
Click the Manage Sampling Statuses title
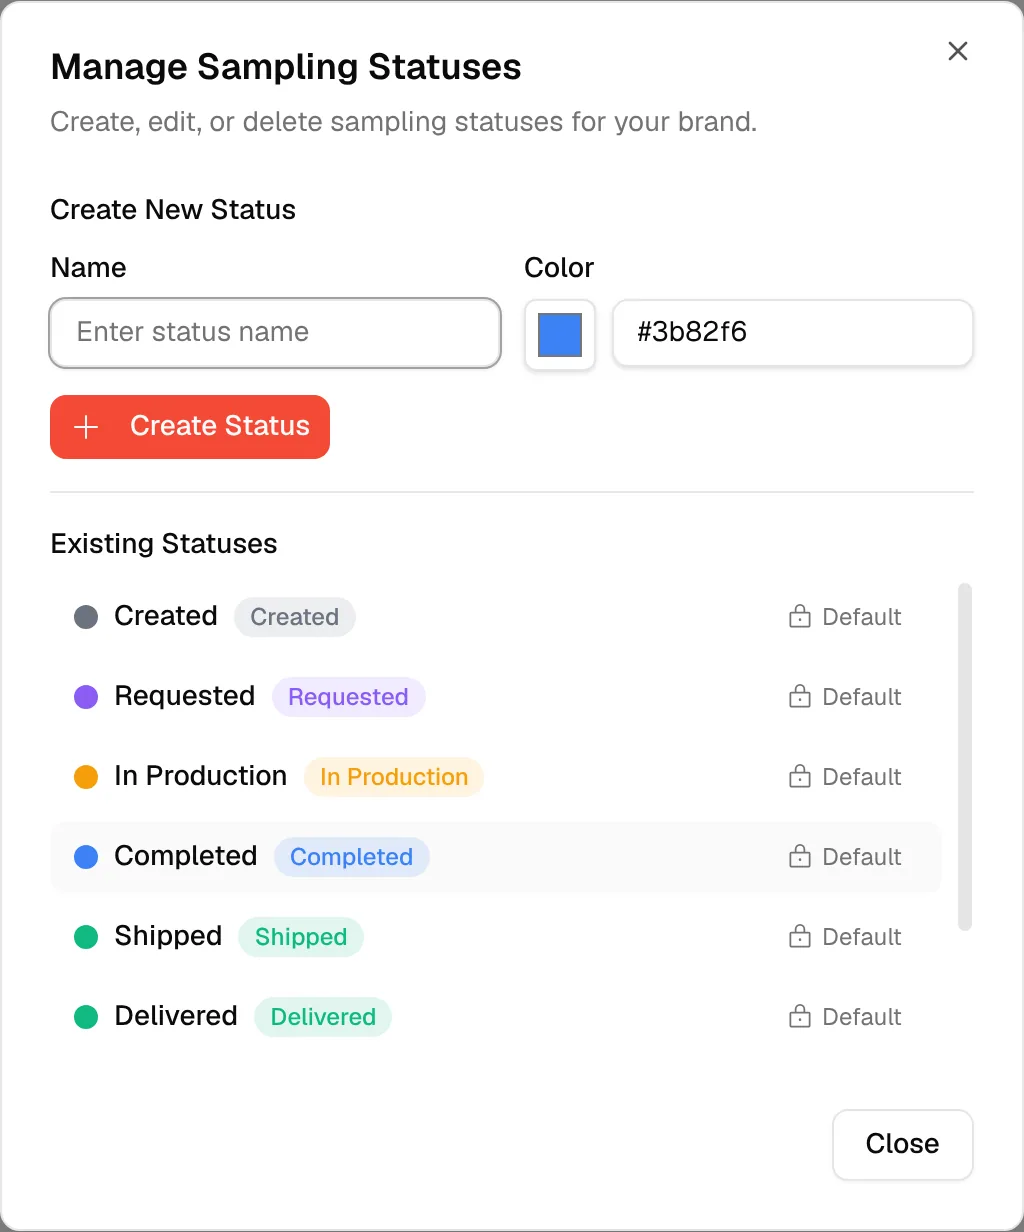pos(286,68)
